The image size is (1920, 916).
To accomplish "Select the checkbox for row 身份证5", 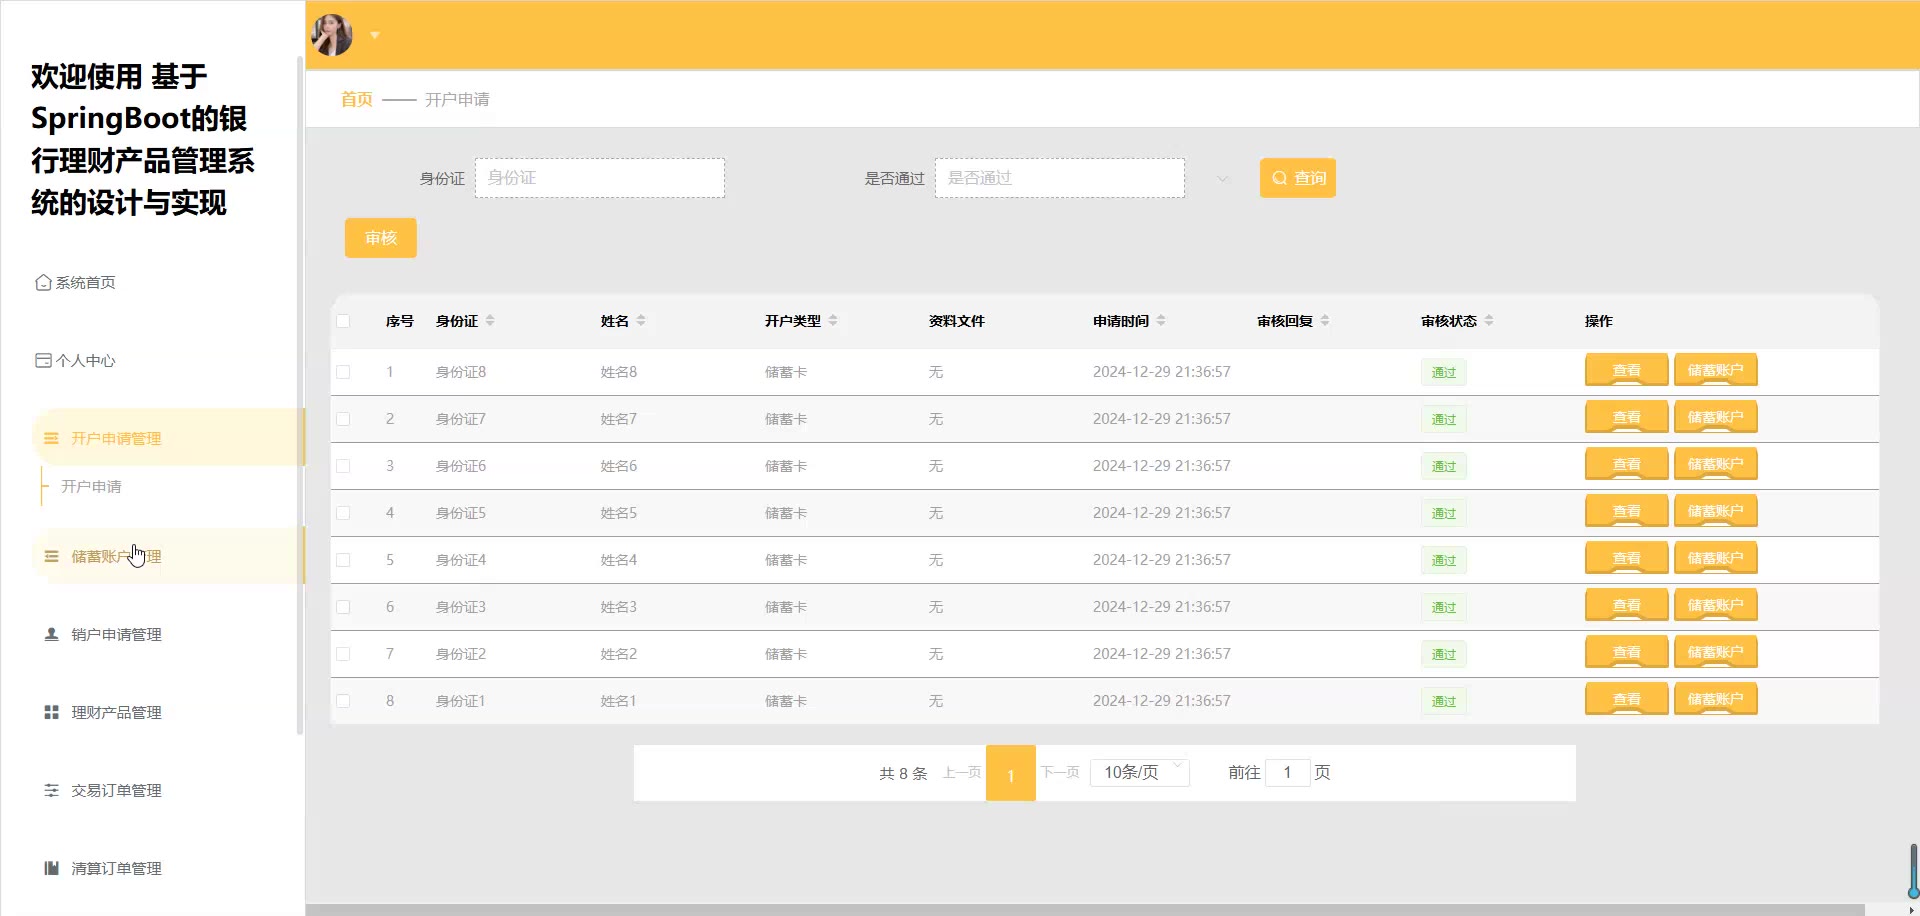I will [343, 513].
